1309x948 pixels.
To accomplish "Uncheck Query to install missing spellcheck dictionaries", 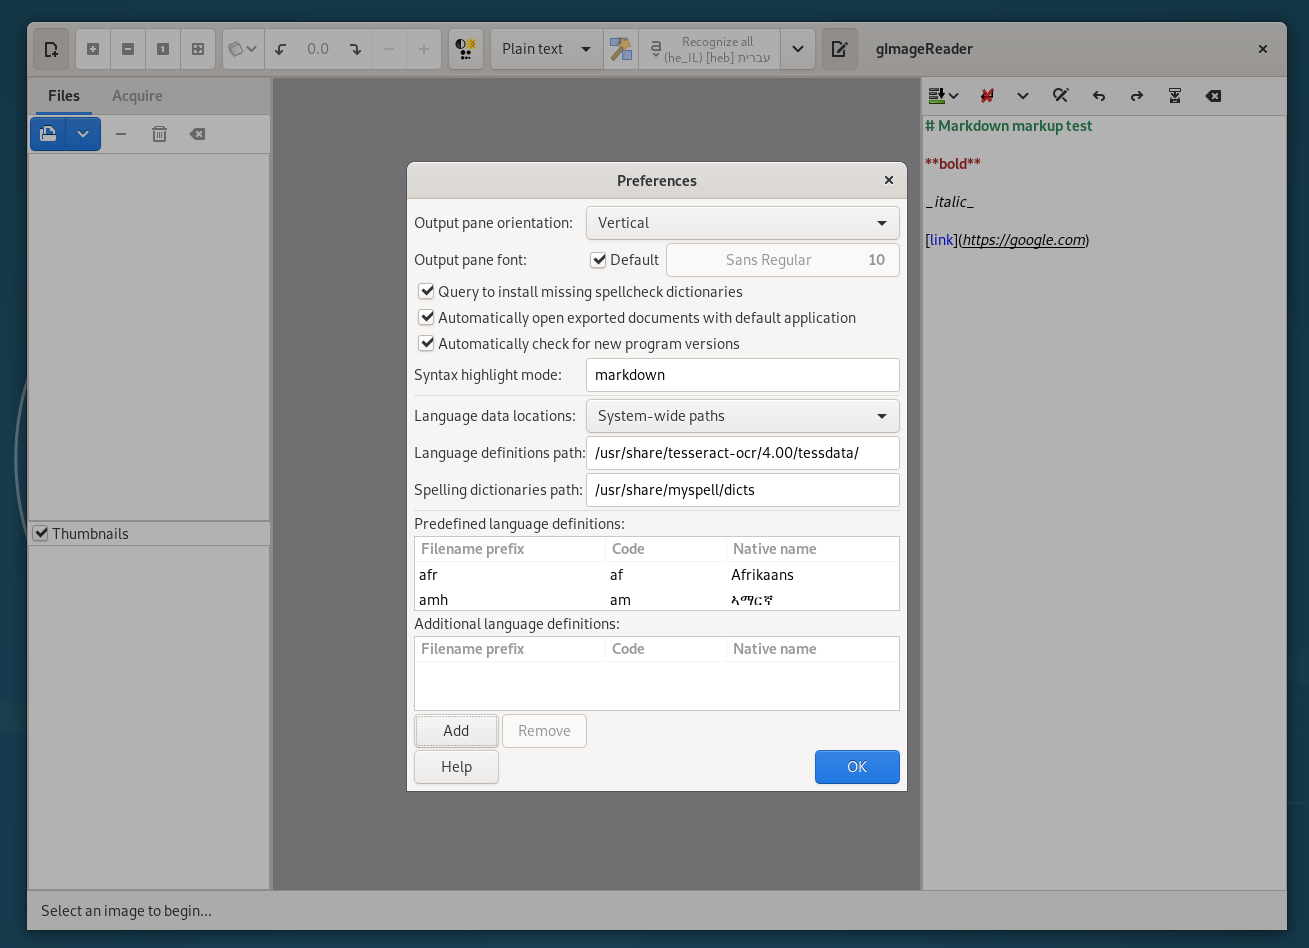I will tap(427, 291).
